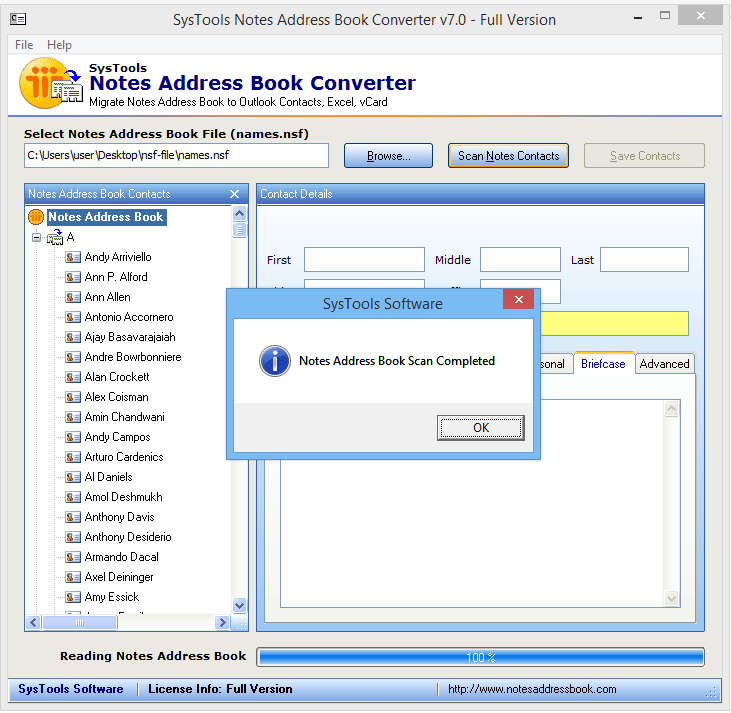Click contact card icon for Andre Bowrbonniere
The image size is (731, 713).
tap(73, 357)
